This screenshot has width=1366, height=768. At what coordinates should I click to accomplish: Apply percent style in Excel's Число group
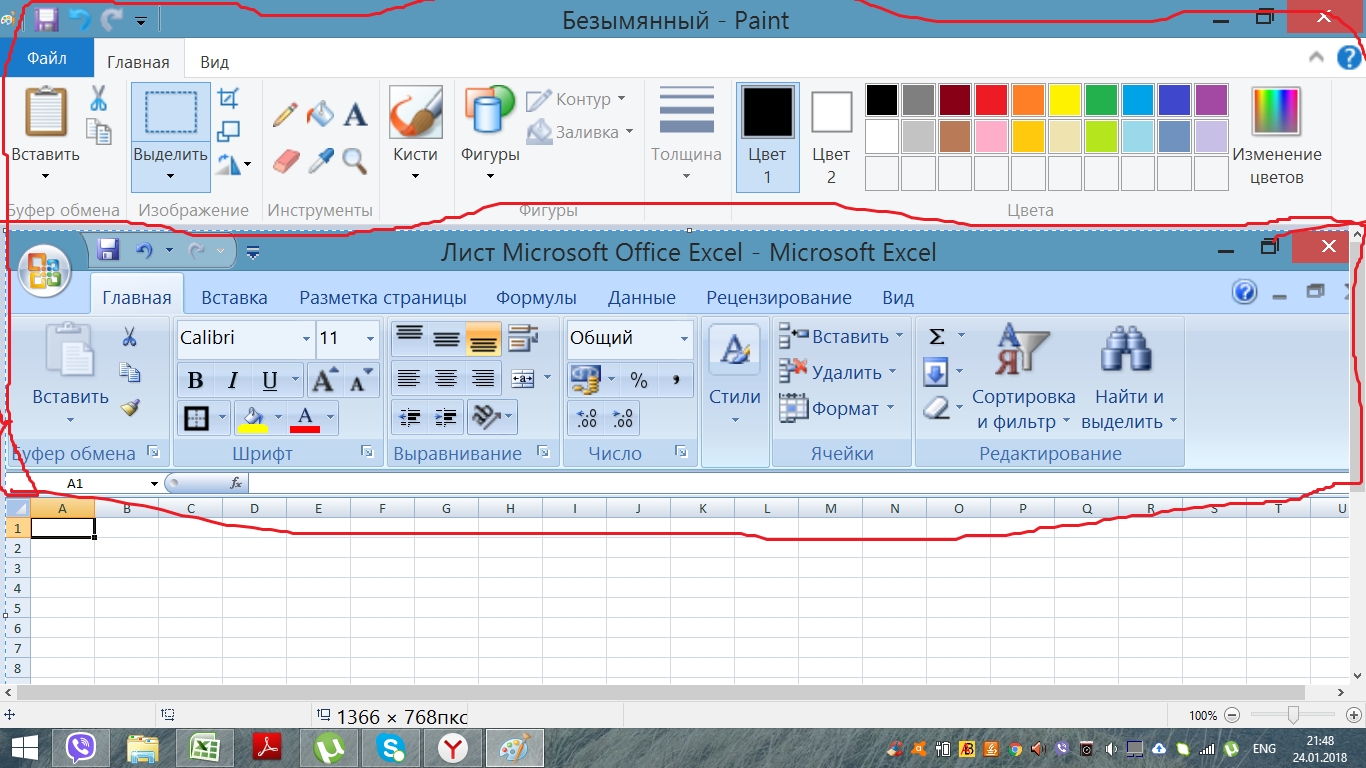(x=639, y=380)
